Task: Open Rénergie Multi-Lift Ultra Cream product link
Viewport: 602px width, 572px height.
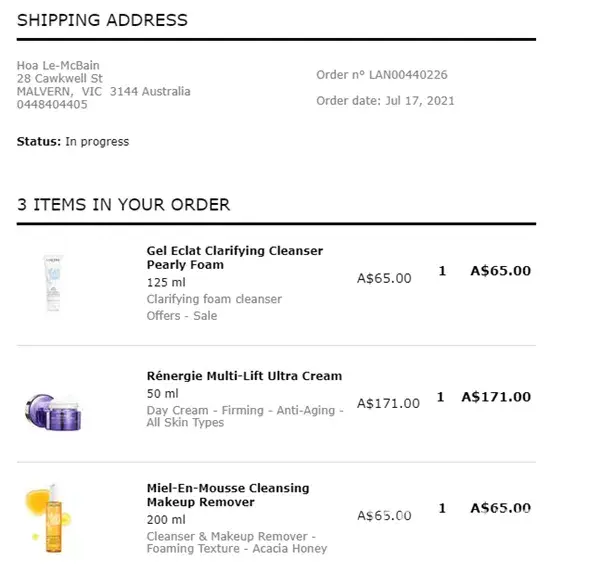Action: pos(244,376)
